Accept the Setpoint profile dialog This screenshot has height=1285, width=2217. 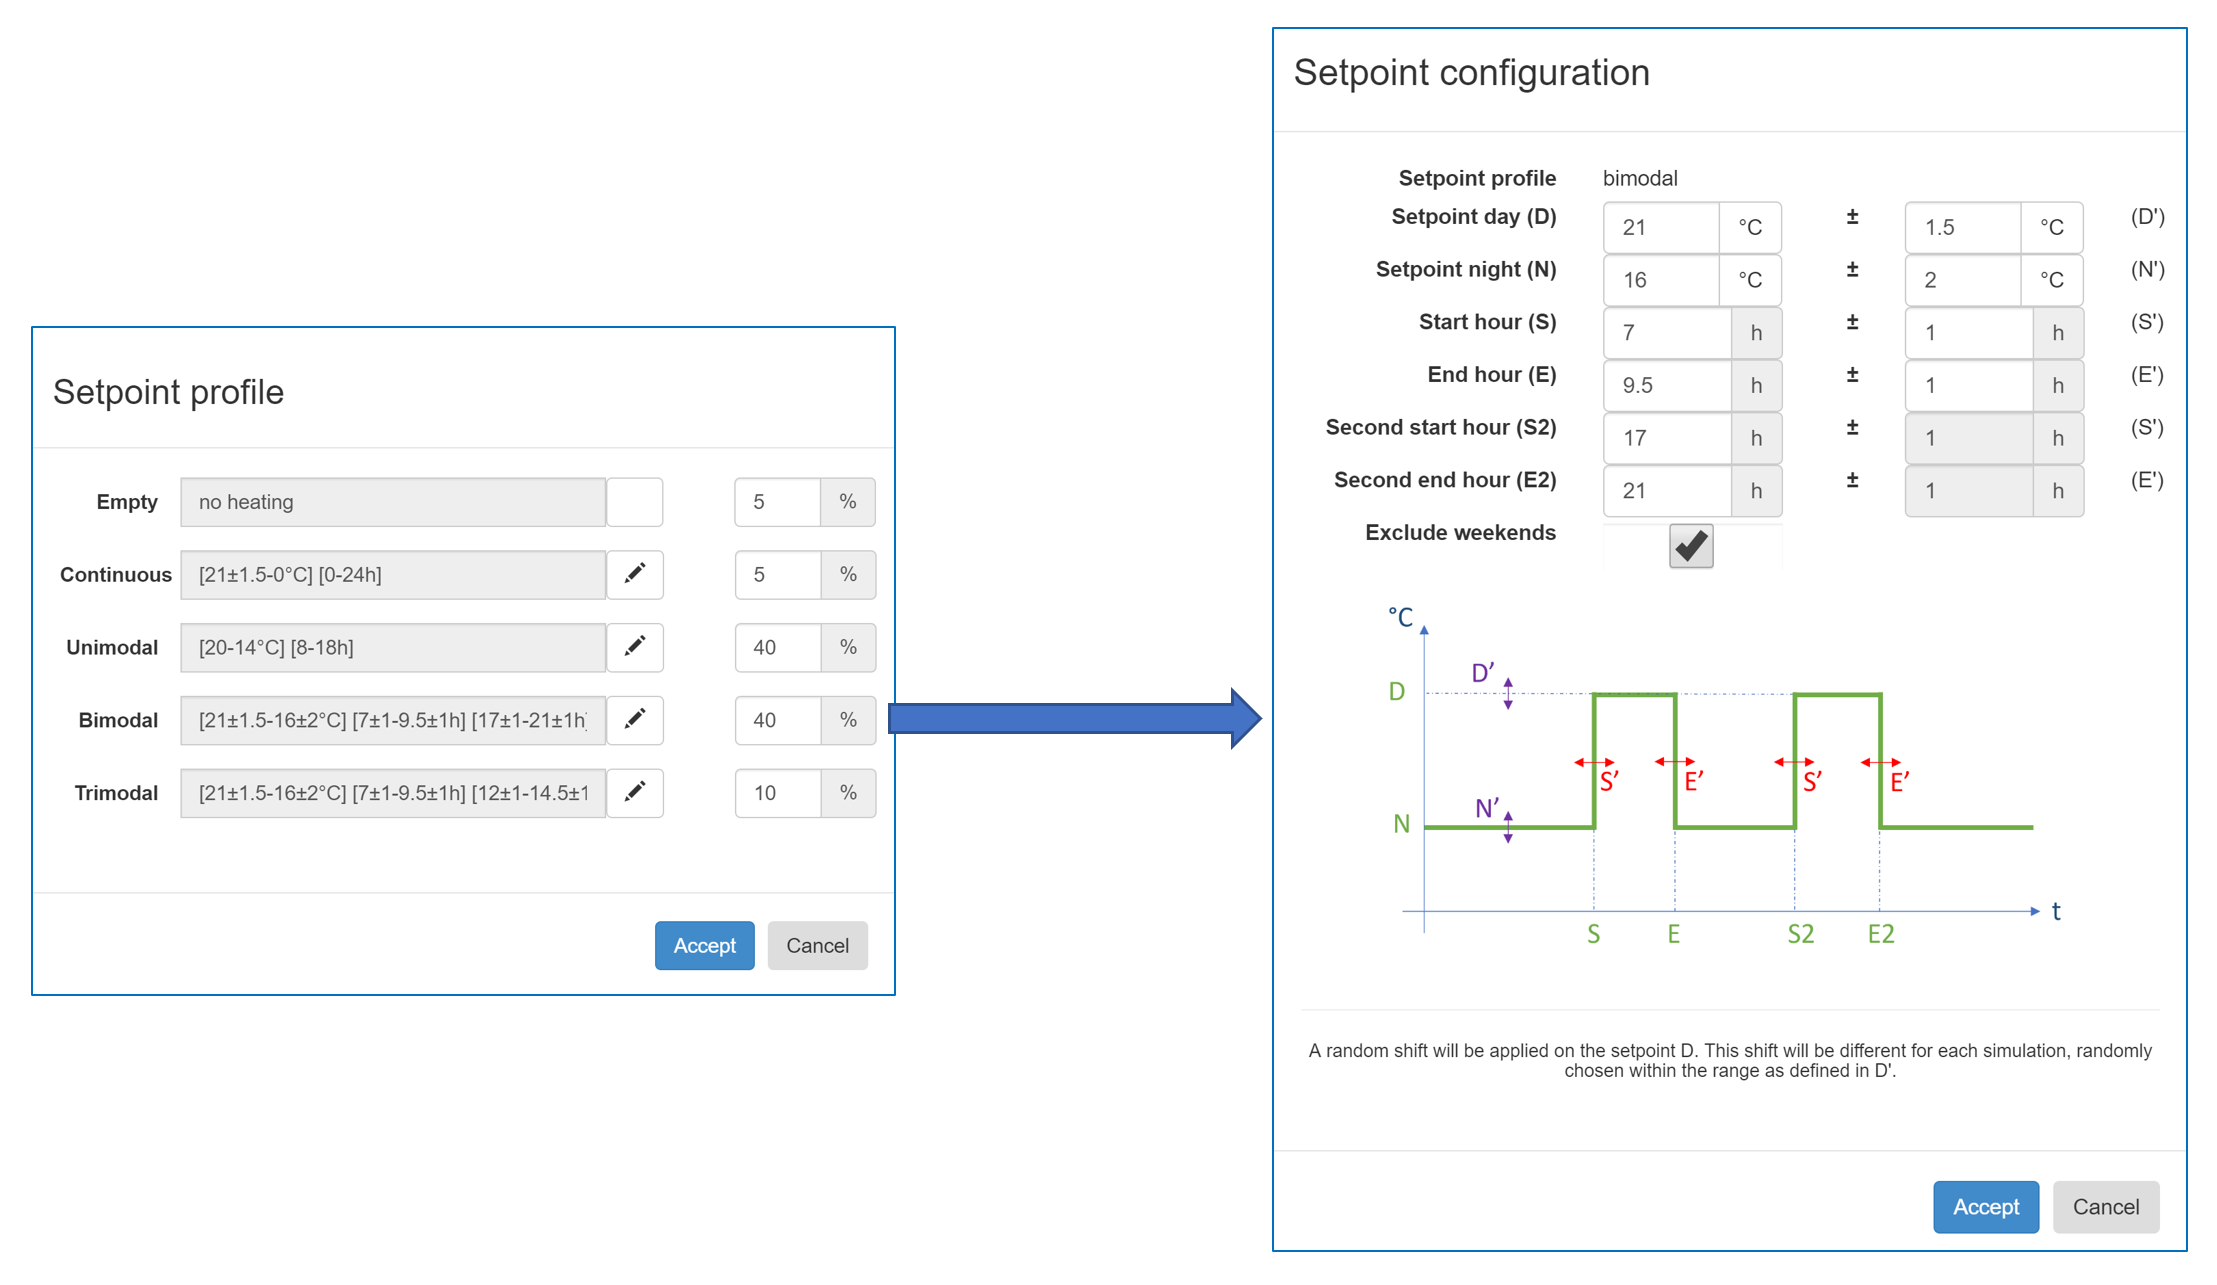coord(704,945)
